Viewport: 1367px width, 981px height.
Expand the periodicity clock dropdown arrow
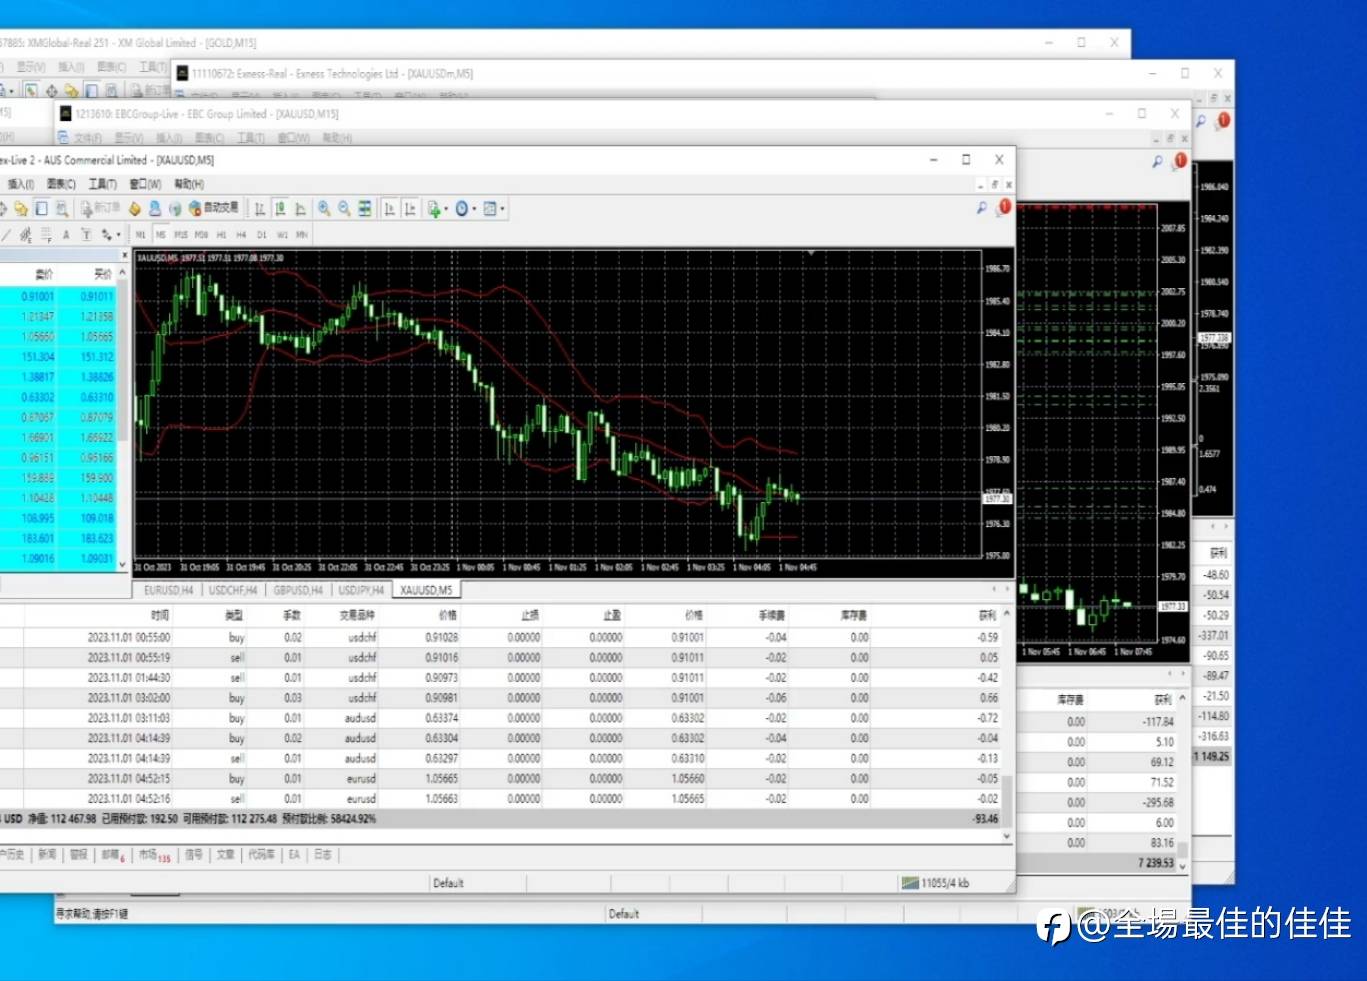click(474, 209)
